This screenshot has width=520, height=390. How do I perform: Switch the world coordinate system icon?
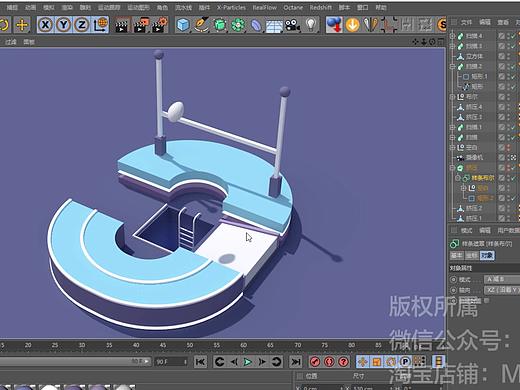100,25
